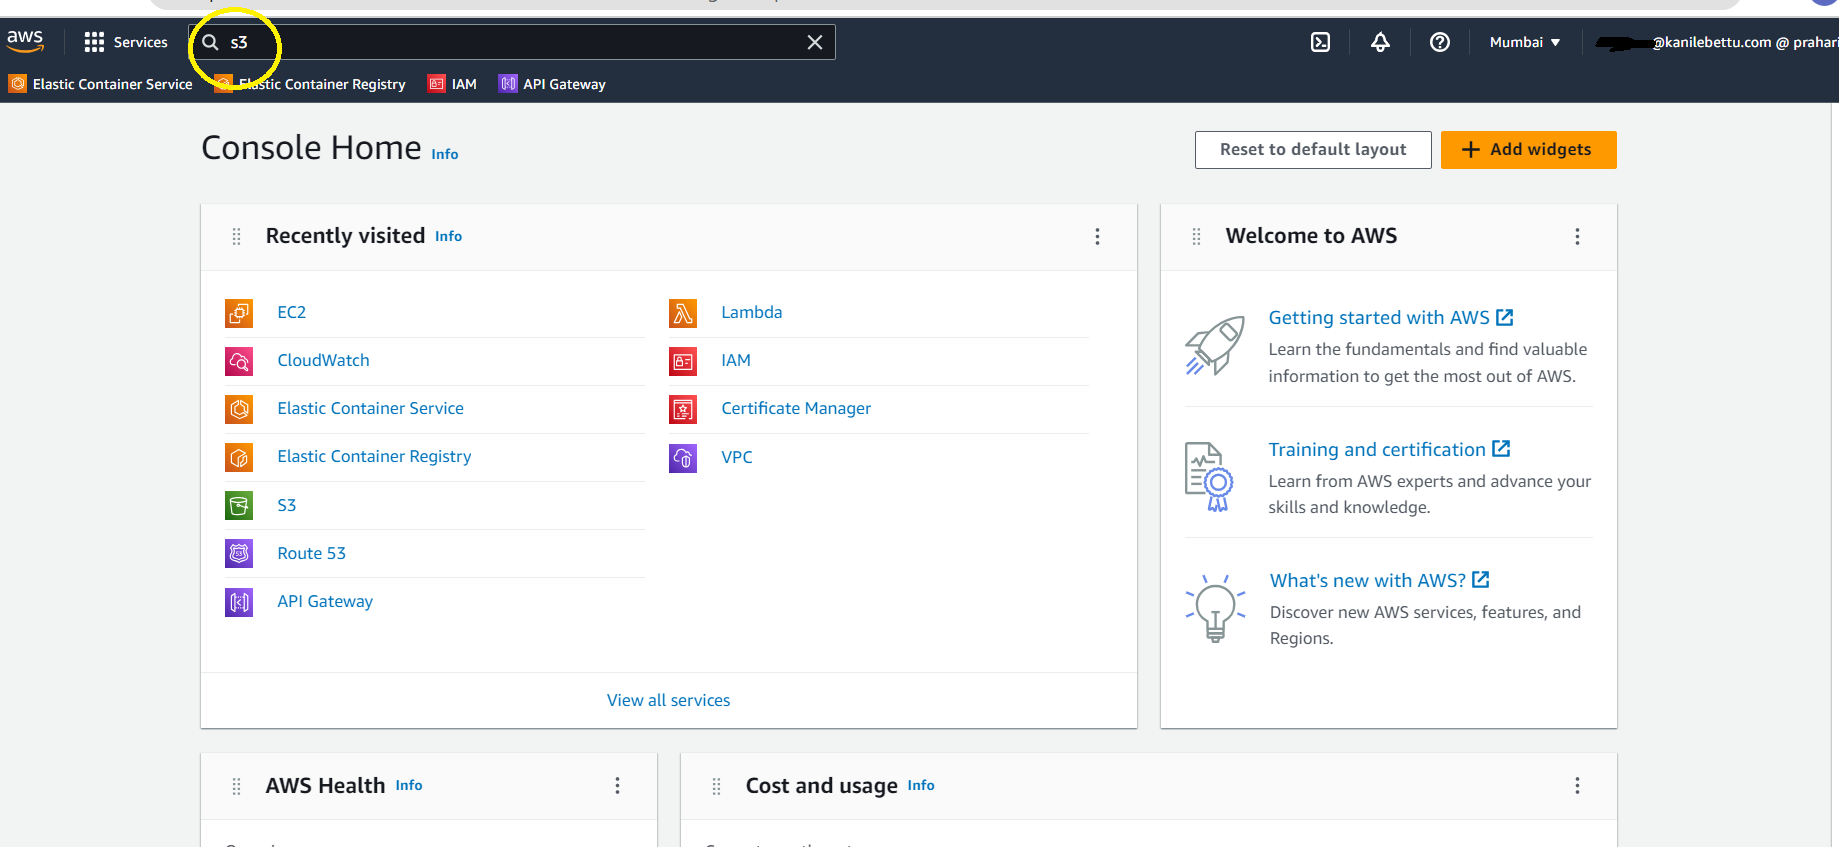The image size is (1839, 847).
Task: Click the lightbulb What's new icon
Action: (x=1215, y=608)
